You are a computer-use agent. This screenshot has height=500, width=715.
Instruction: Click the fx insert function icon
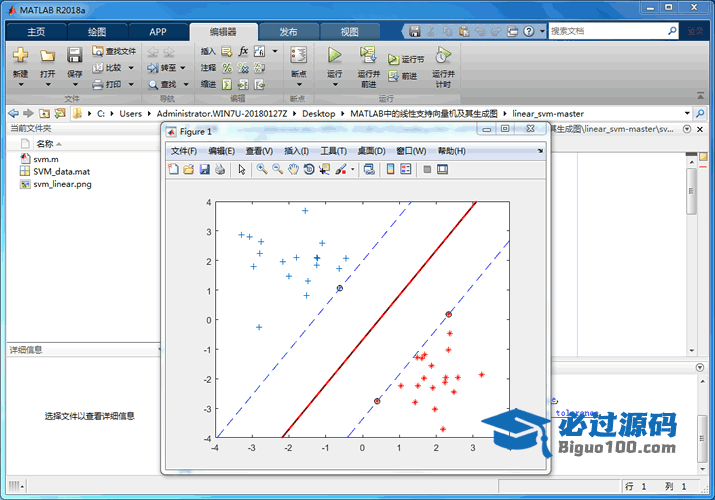244,51
